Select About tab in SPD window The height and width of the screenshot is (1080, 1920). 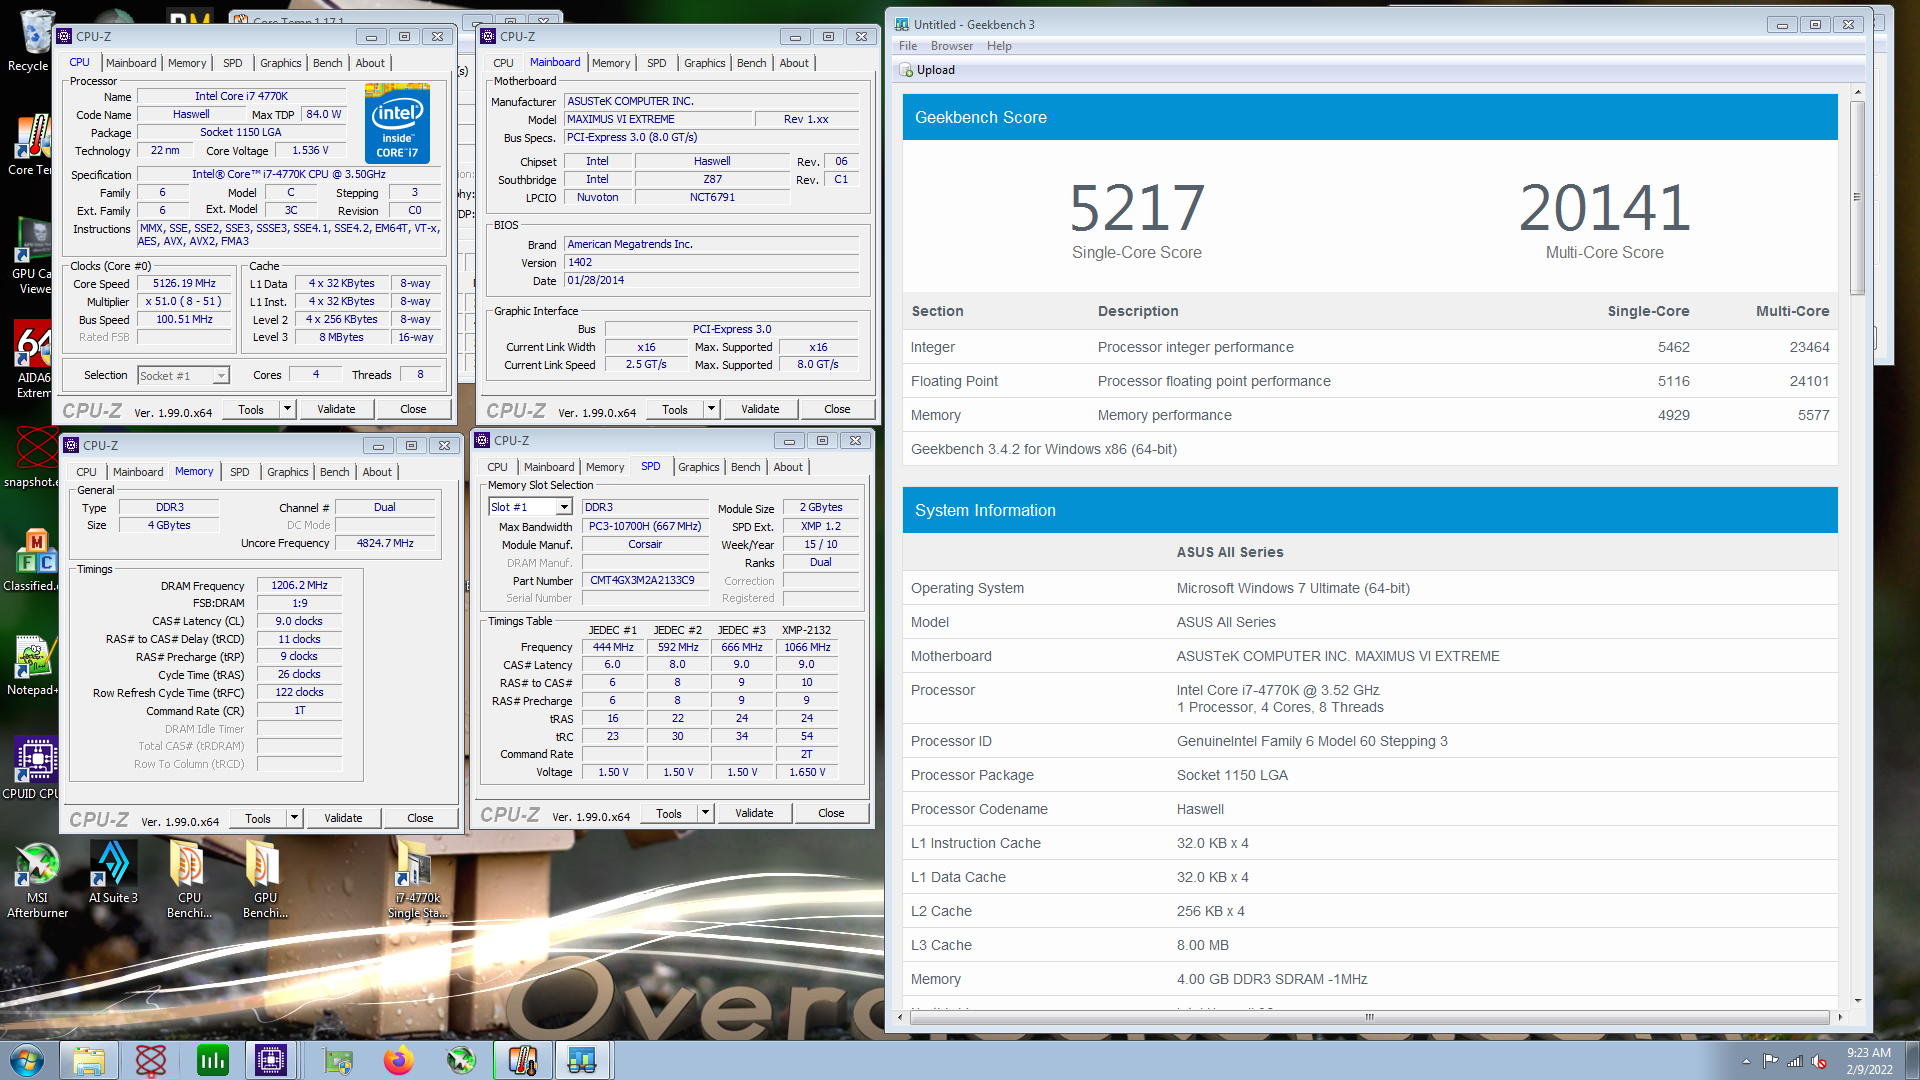788,467
